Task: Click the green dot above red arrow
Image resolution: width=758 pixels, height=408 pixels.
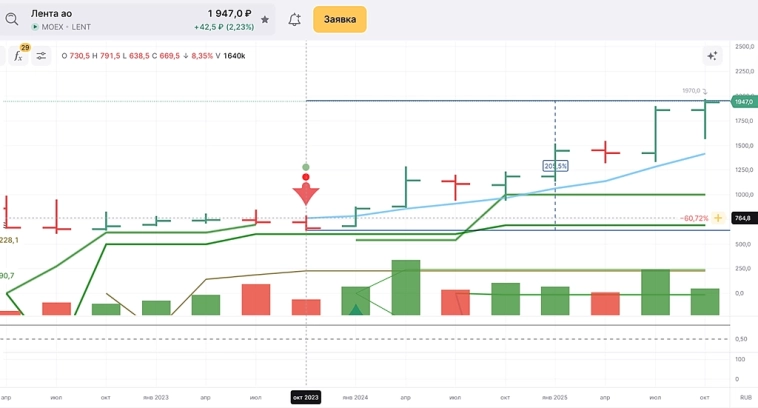Action: point(305,167)
